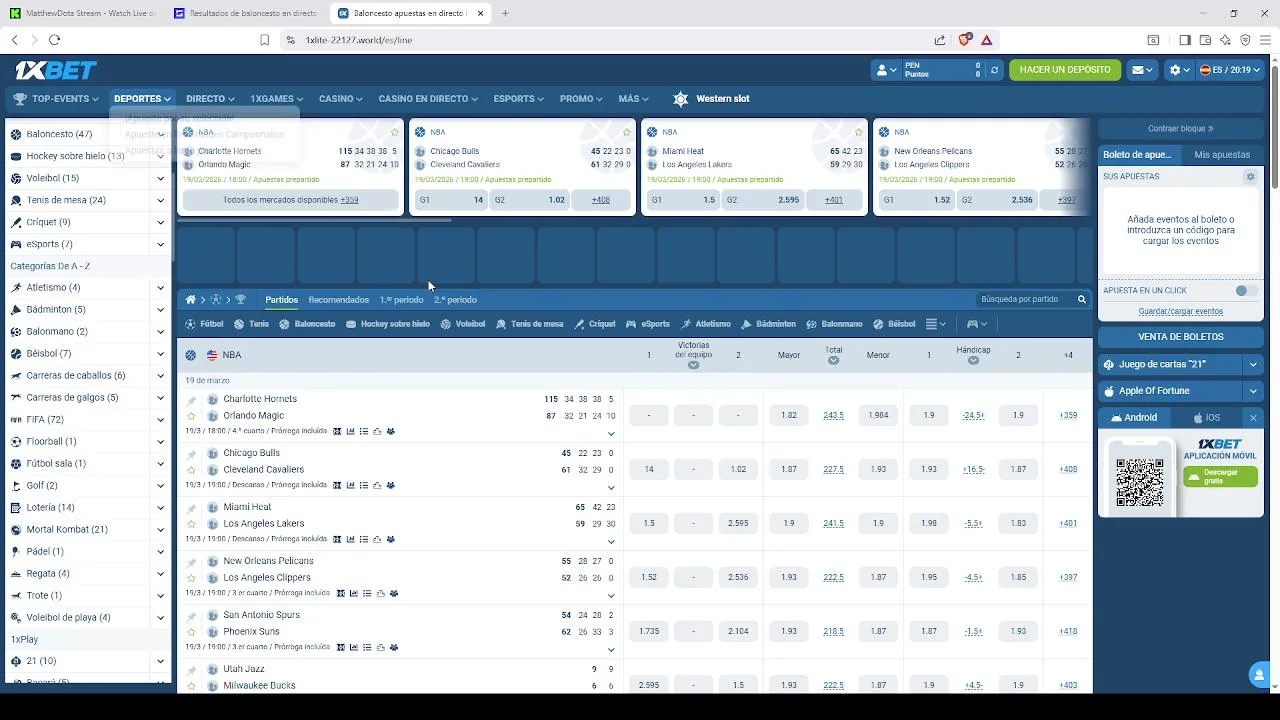
Task: Favorite the Cleveland Cavaliers match star
Action: coord(191,470)
